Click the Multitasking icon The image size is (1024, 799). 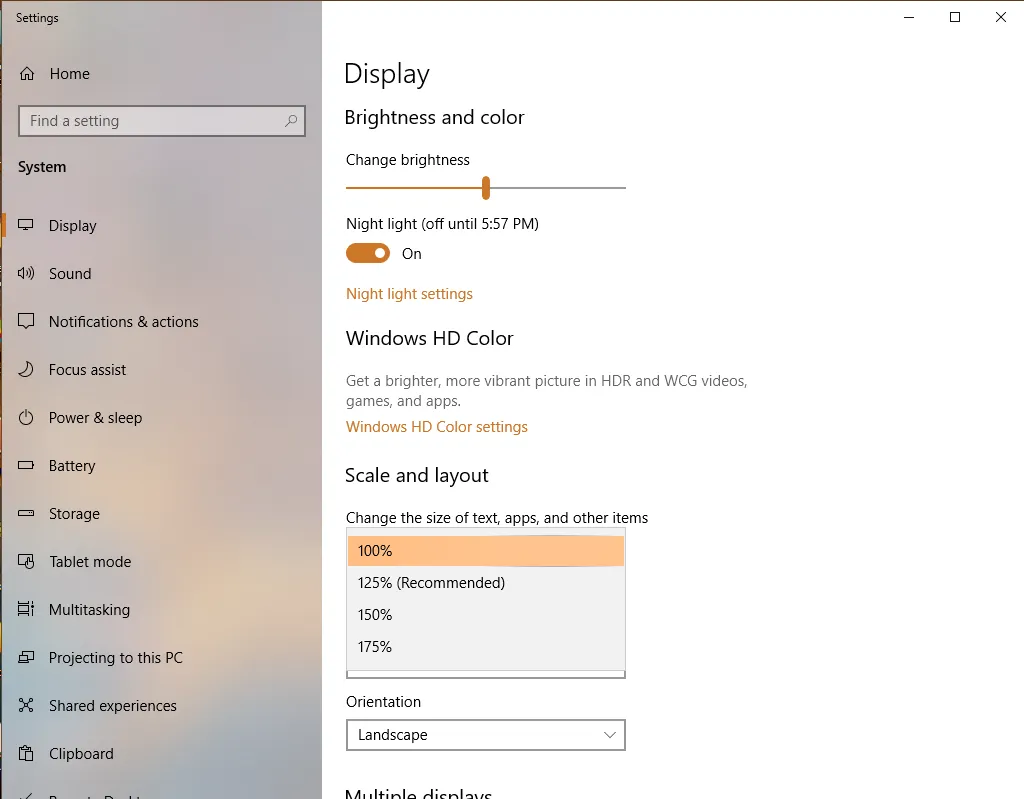pos(27,609)
